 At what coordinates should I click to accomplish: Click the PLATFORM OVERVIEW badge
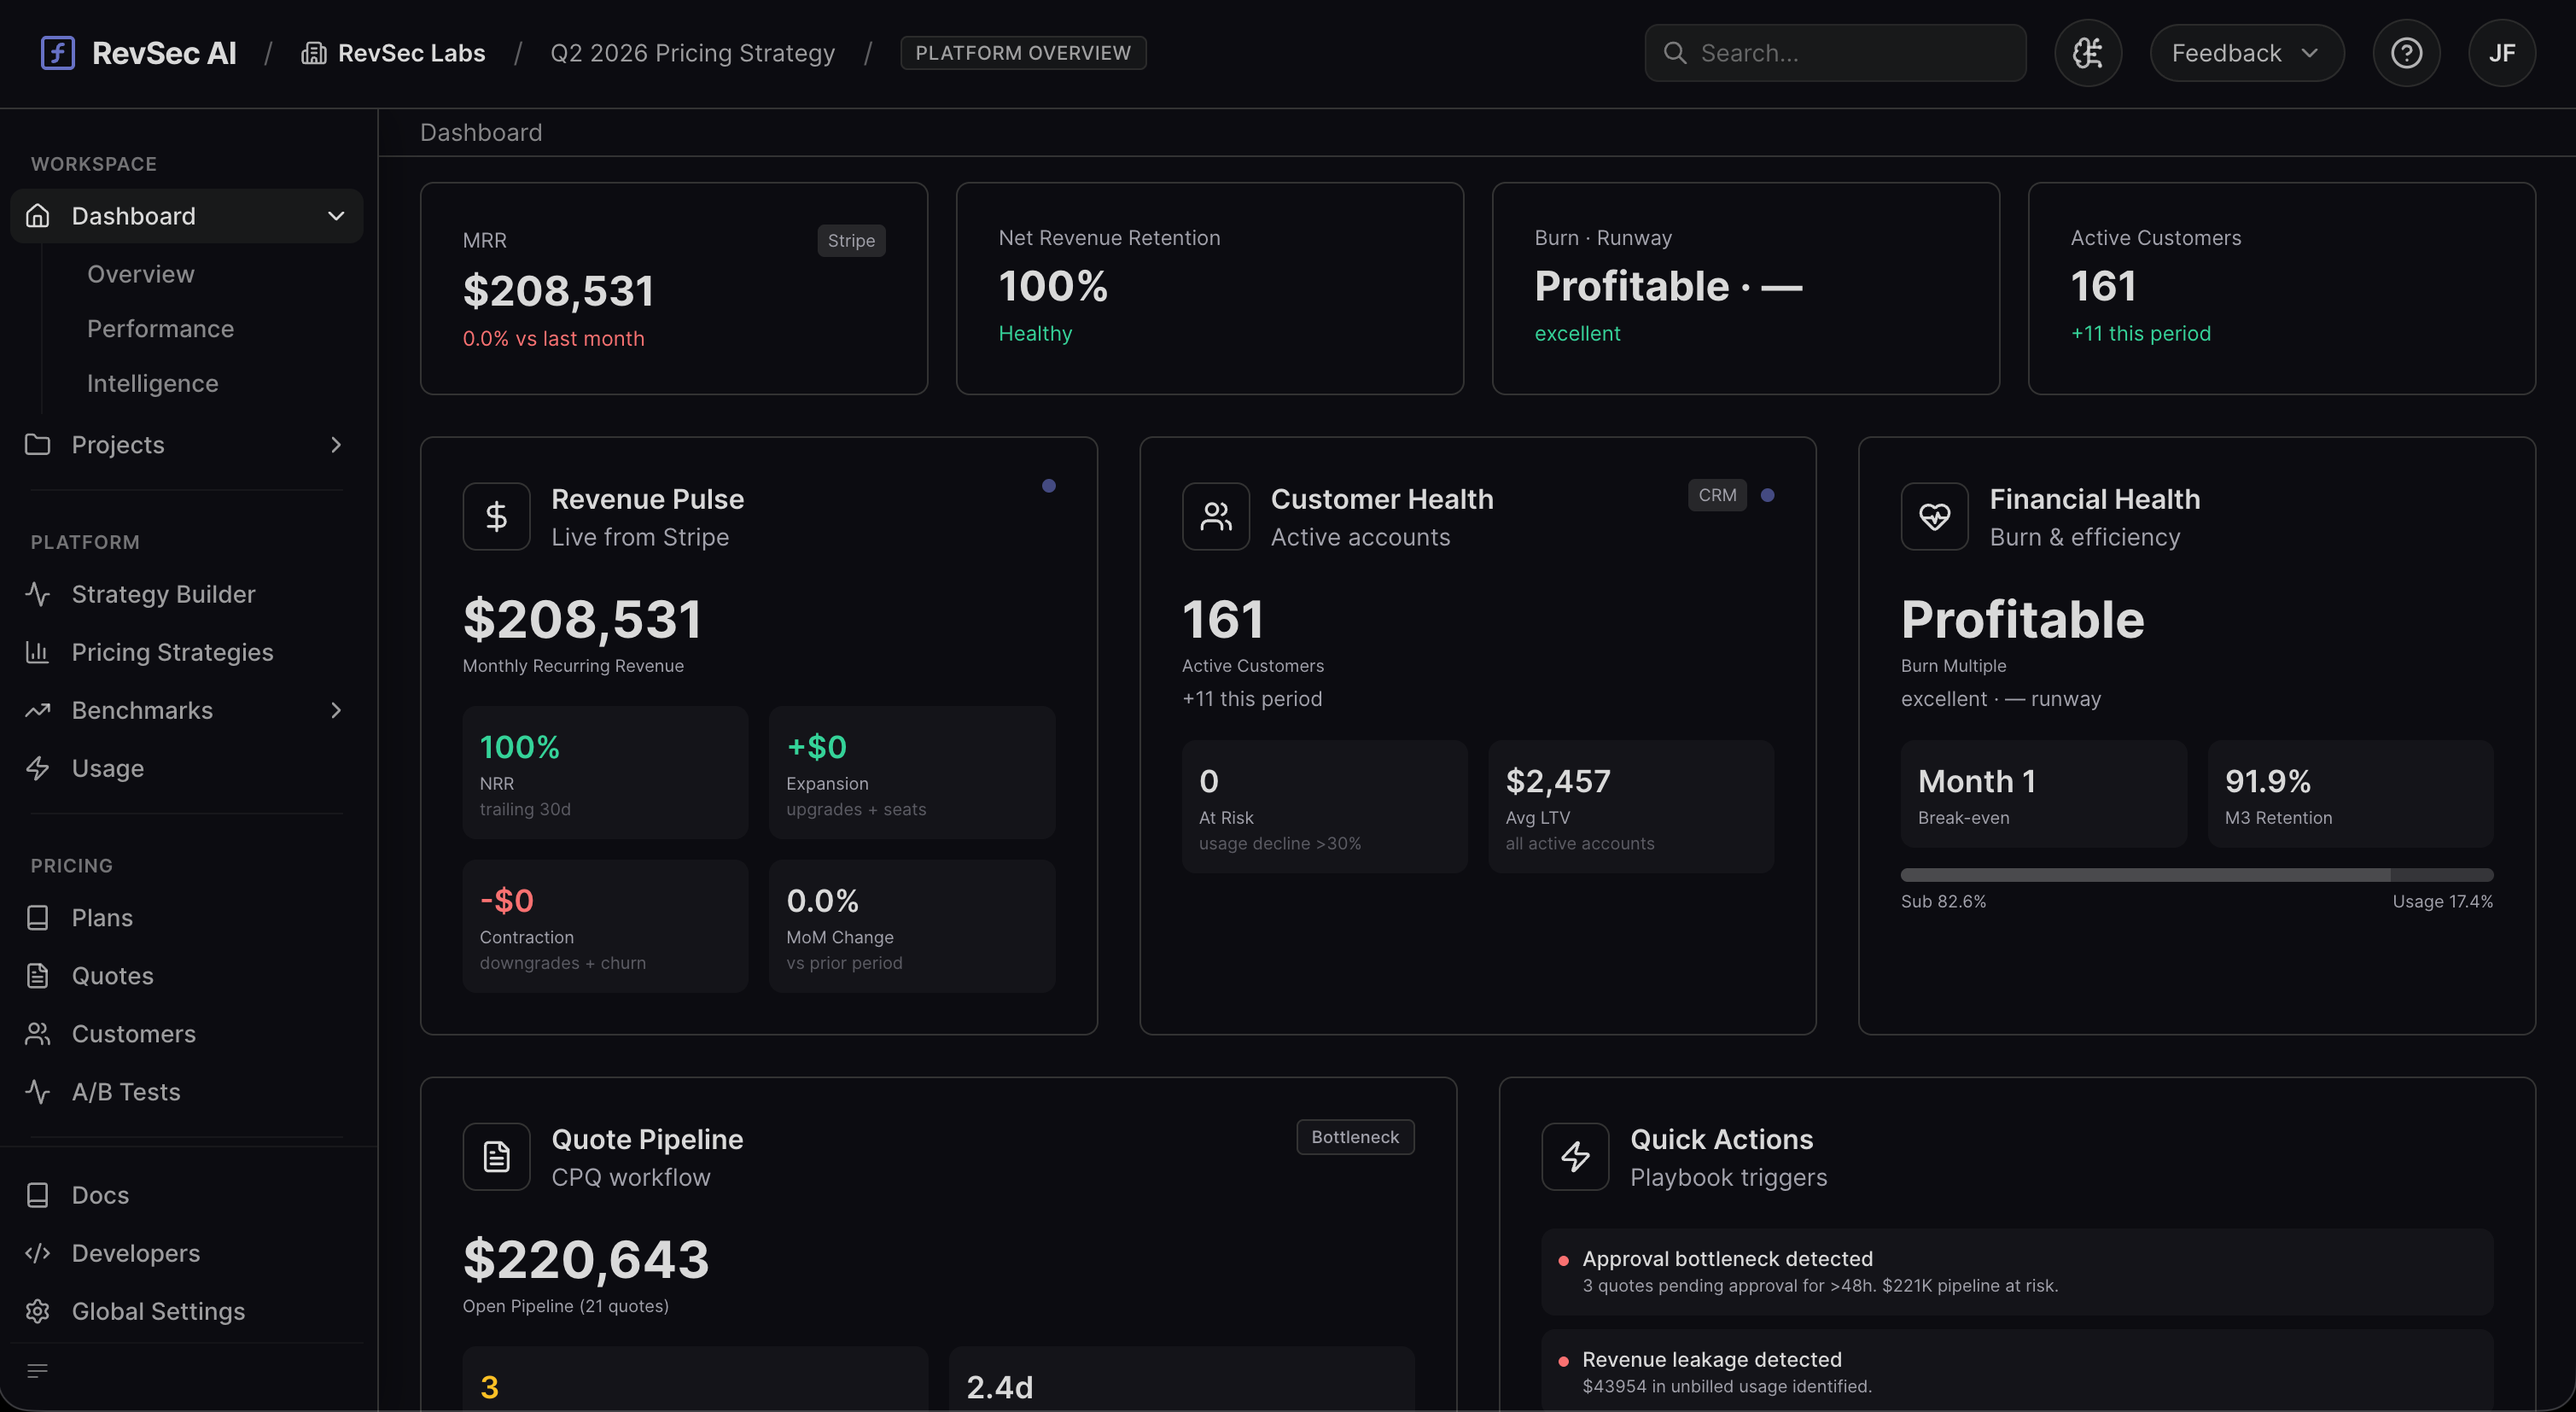click(1023, 53)
